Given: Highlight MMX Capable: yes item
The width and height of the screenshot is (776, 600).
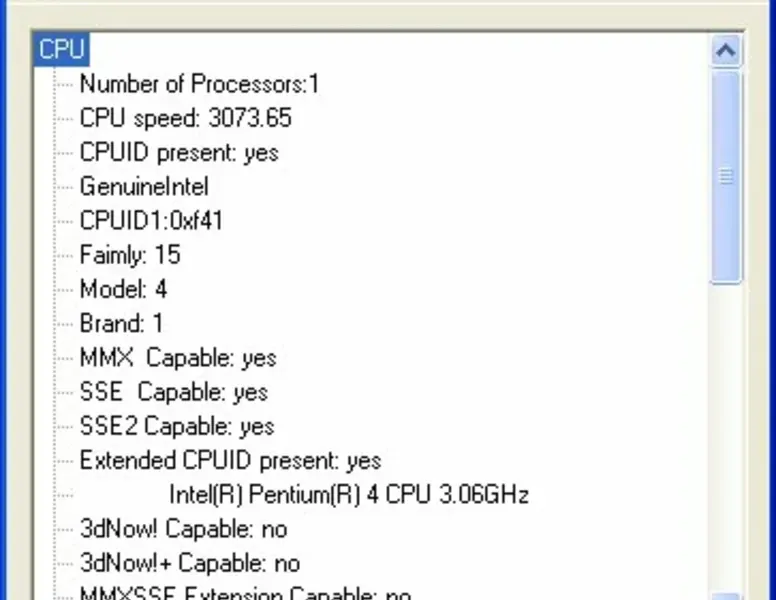Looking at the screenshot, I should [178, 358].
